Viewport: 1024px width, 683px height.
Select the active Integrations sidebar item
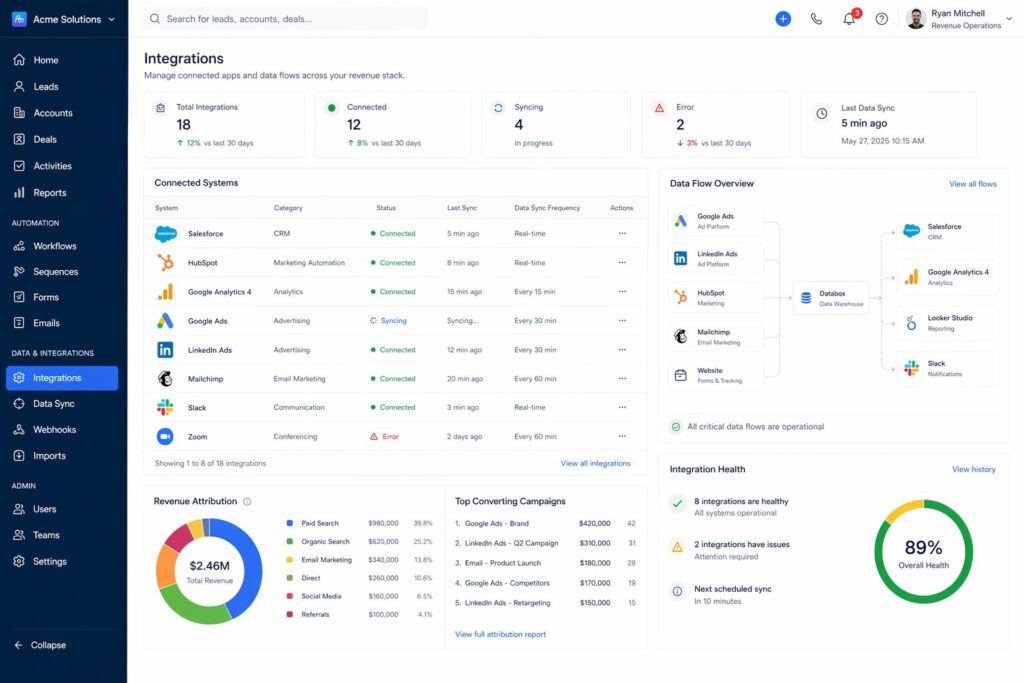(62, 378)
